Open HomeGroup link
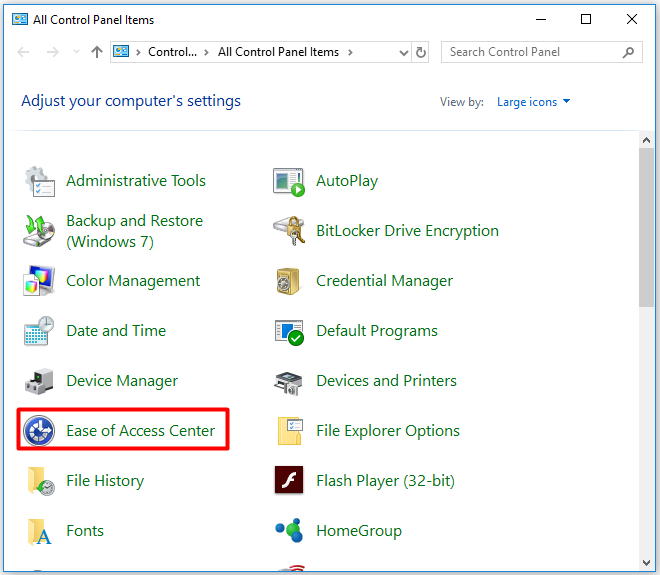Image resolution: width=660 pixels, height=575 pixels. point(359,531)
